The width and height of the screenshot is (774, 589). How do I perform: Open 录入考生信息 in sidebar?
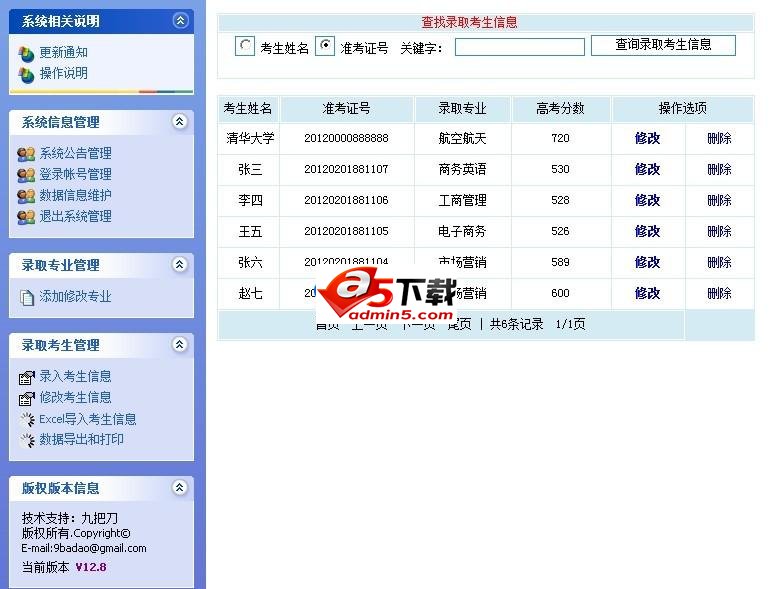pos(76,376)
